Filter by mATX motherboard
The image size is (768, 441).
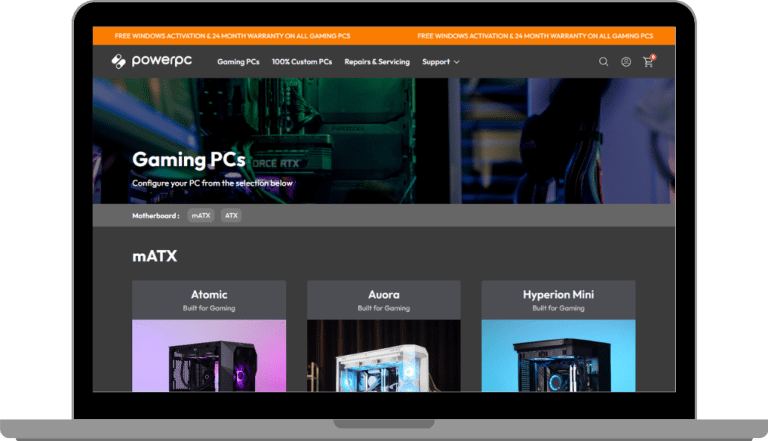[x=201, y=216]
